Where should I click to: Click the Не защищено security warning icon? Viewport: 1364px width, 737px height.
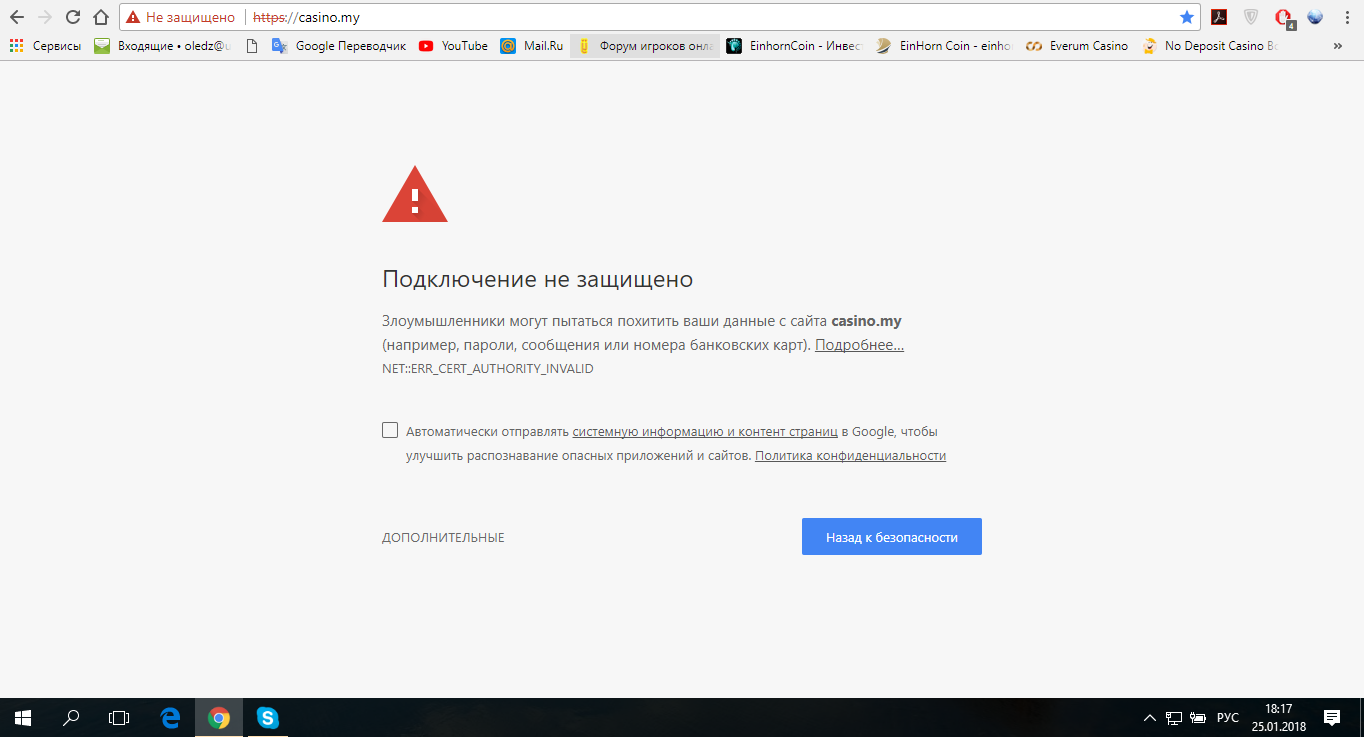click(x=134, y=17)
